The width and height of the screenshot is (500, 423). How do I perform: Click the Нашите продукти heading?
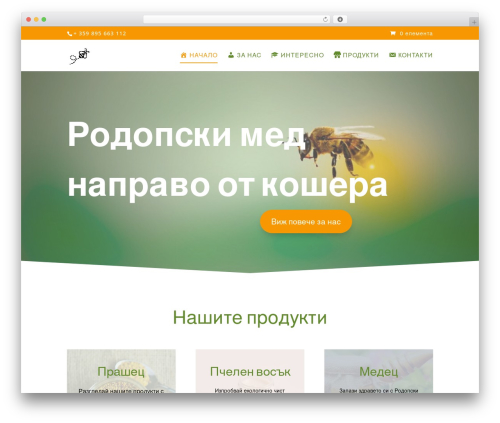[x=250, y=317]
